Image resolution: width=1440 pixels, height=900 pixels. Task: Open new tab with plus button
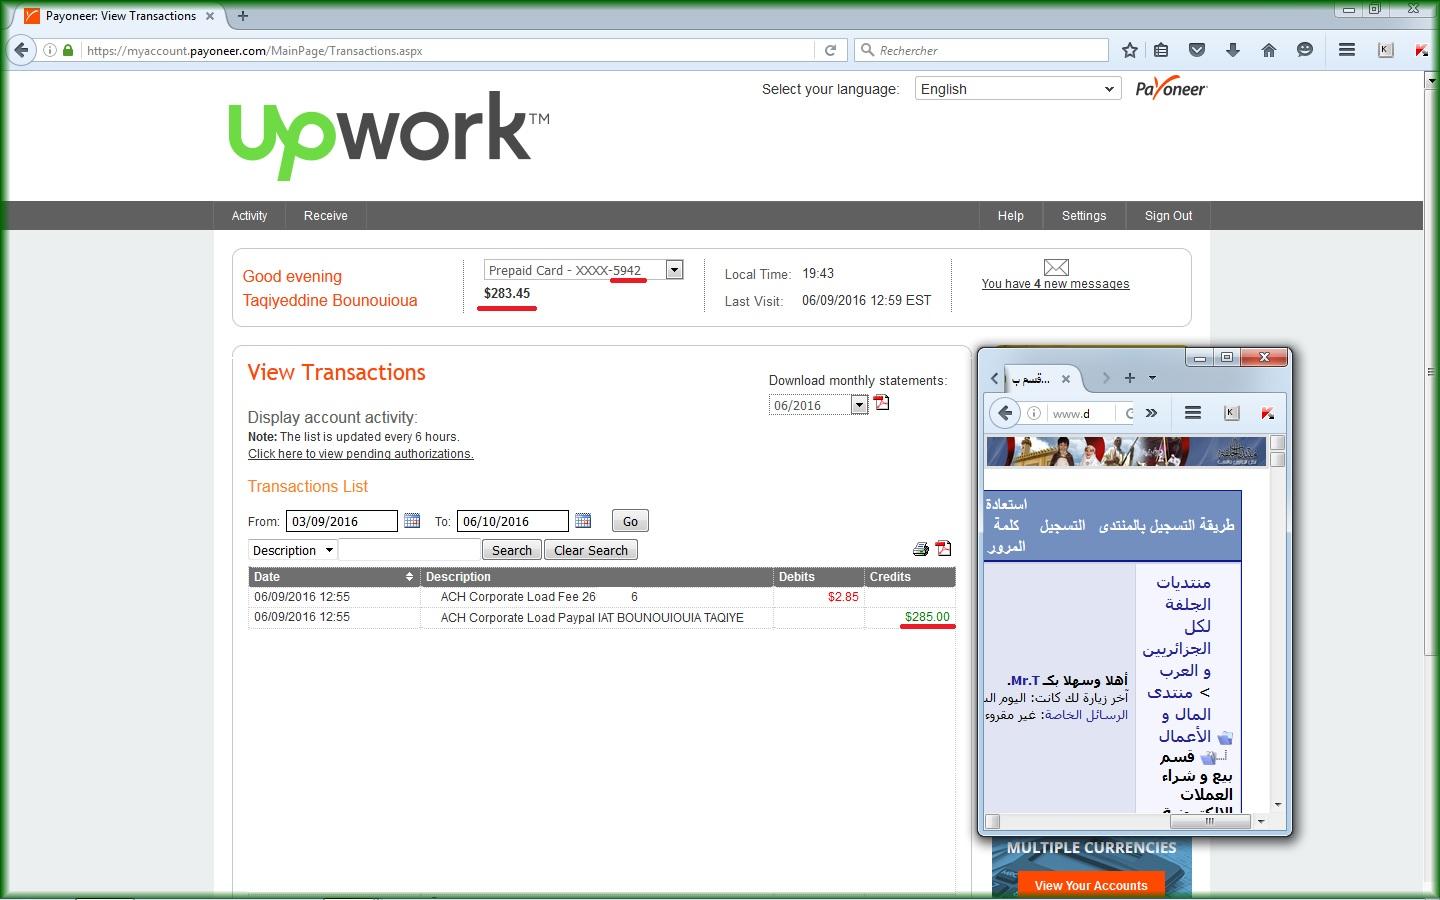click(243, 16)
